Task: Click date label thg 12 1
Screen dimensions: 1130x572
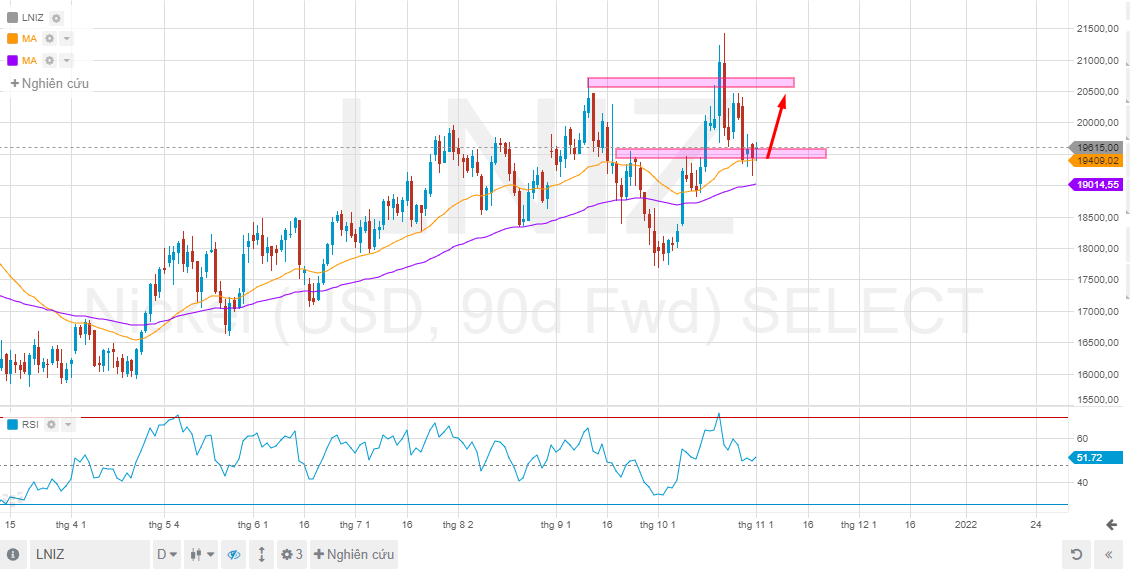Action: click(x=858, y=524)
